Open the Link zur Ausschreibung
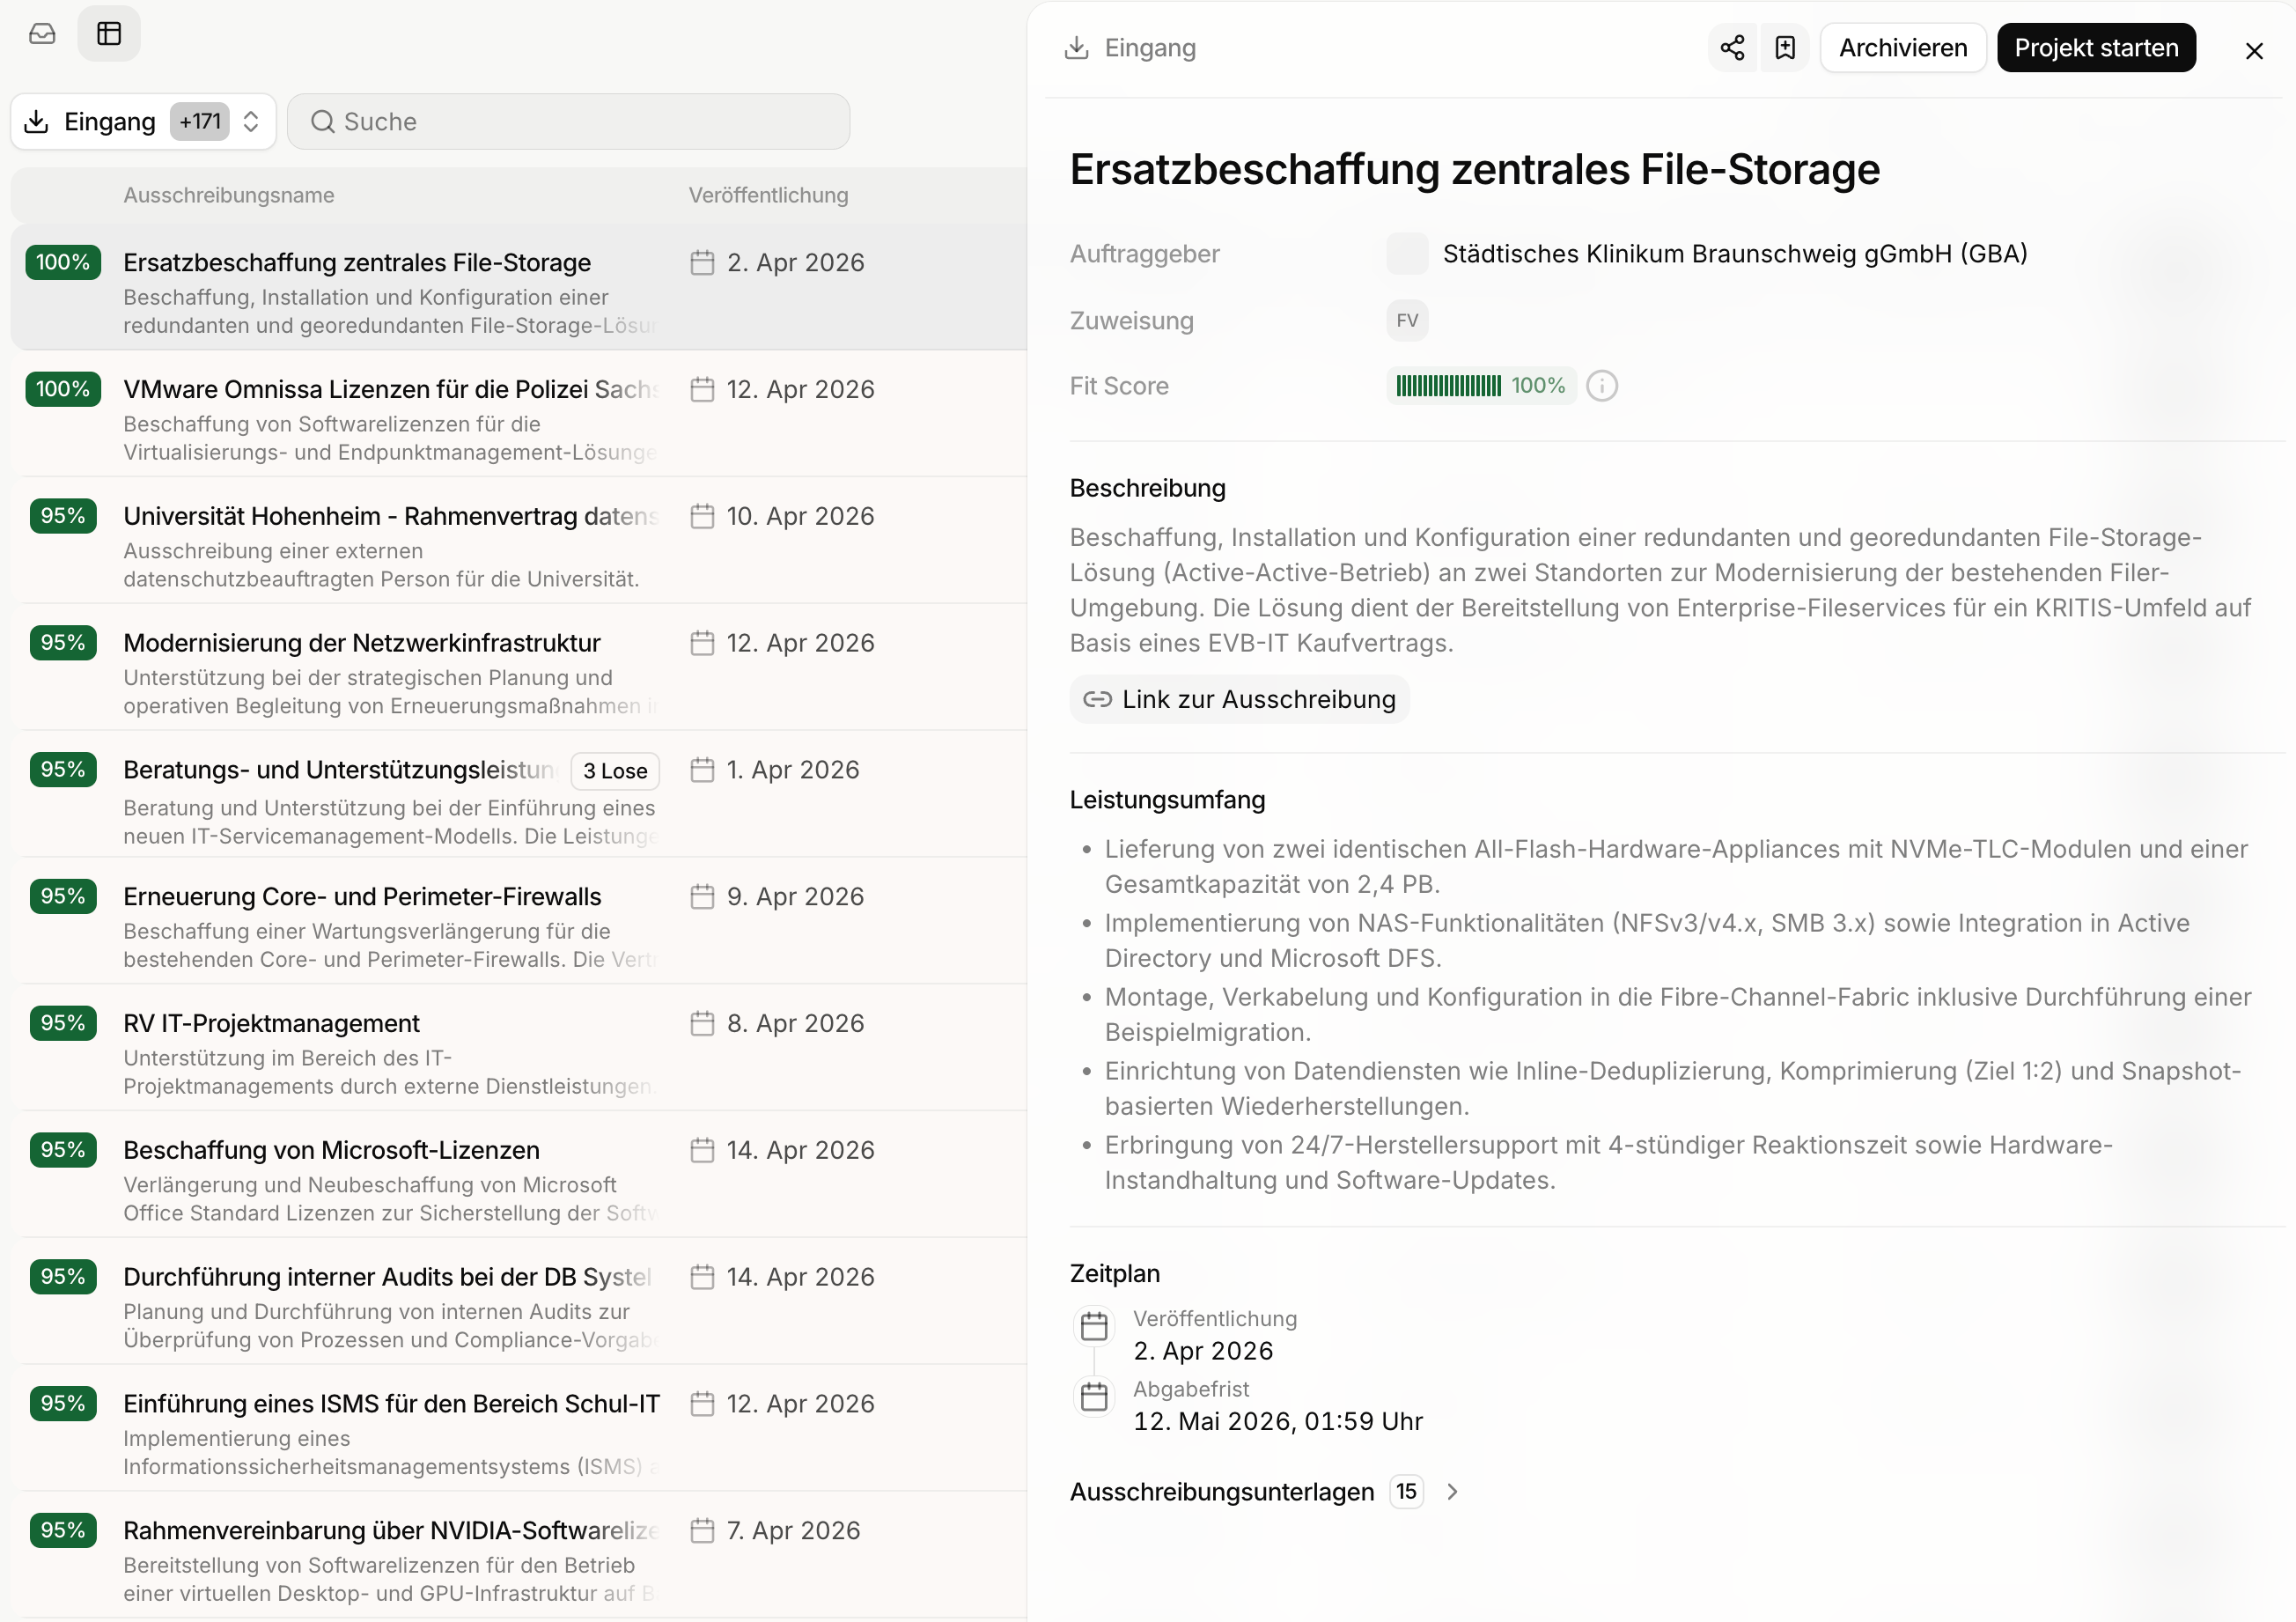This screenshot has width=2296, height=1622. tap(1239, 699)
